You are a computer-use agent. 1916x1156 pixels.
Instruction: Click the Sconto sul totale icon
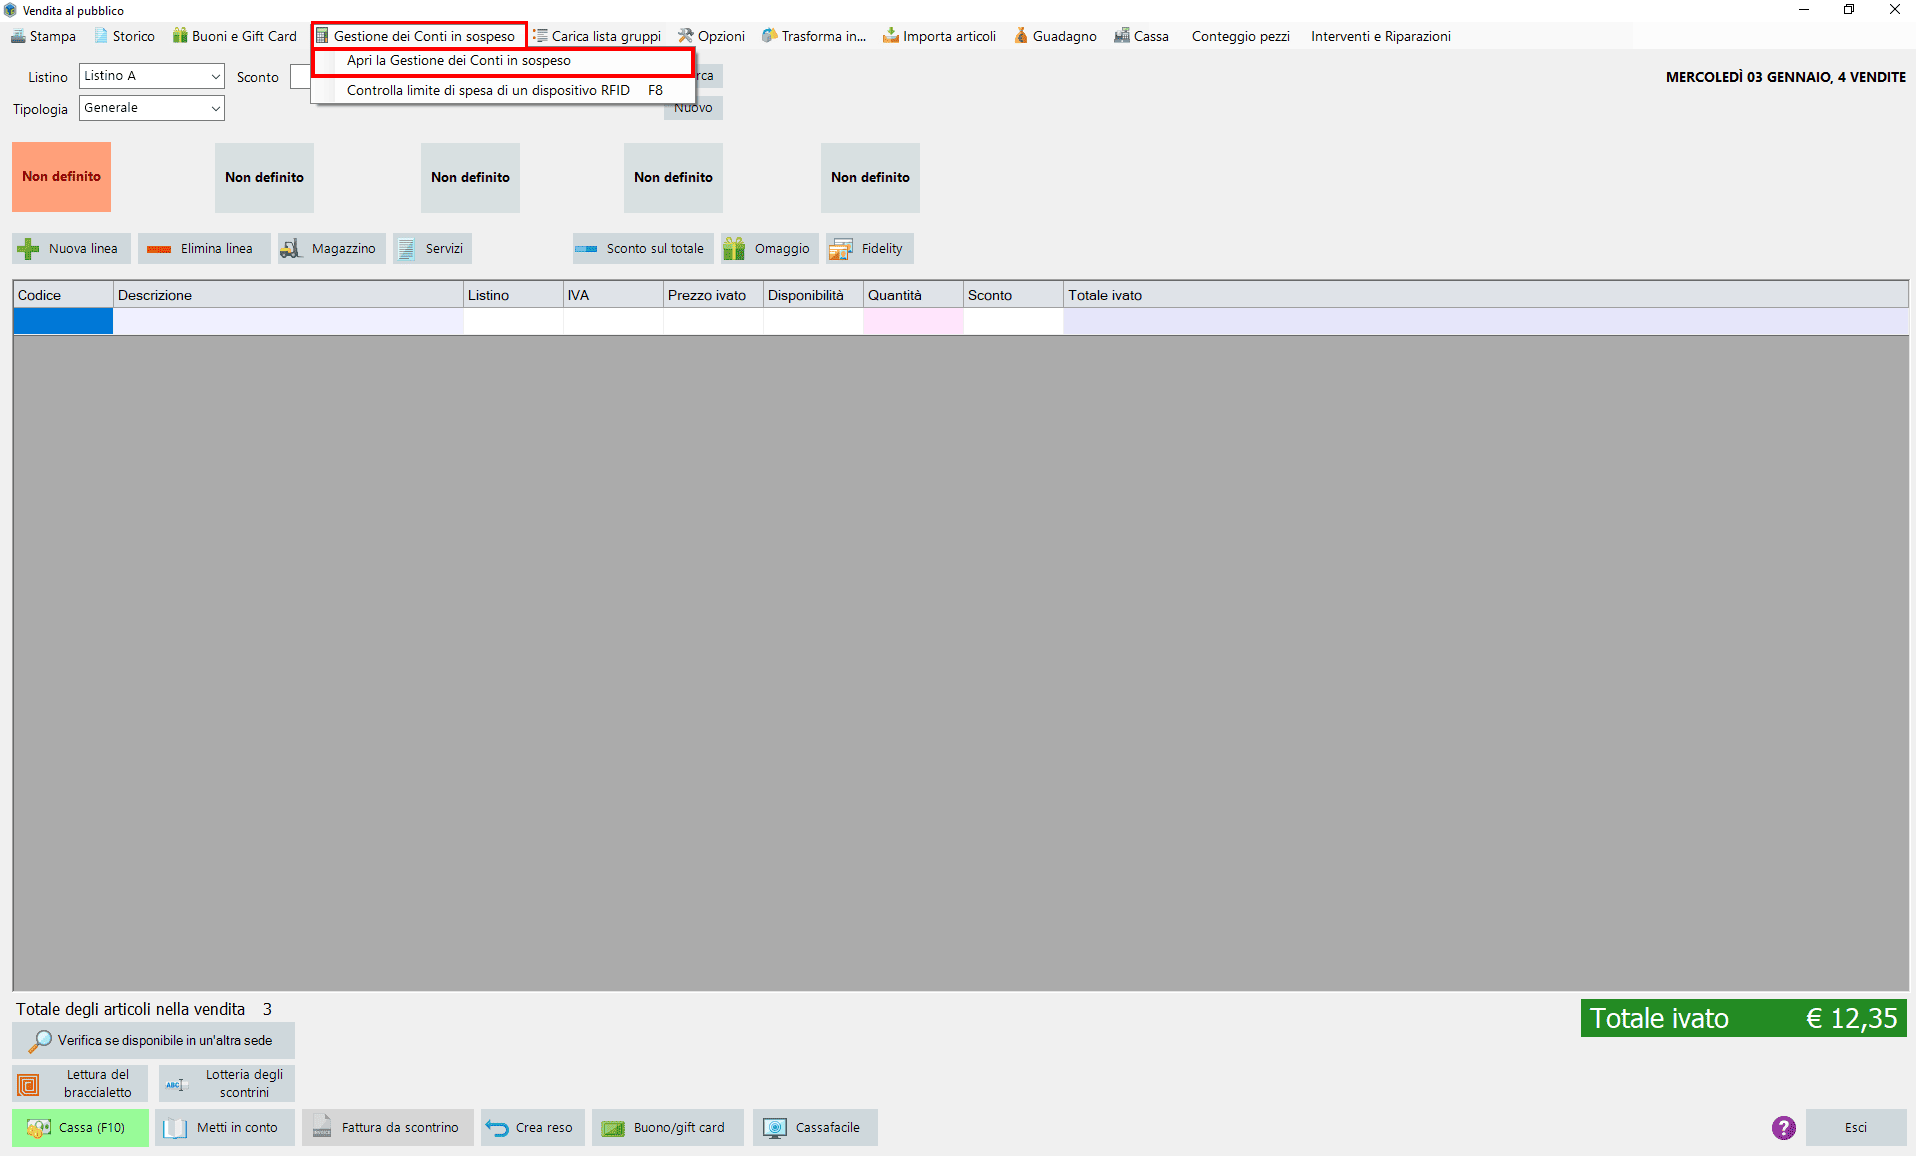pos(586,249)
